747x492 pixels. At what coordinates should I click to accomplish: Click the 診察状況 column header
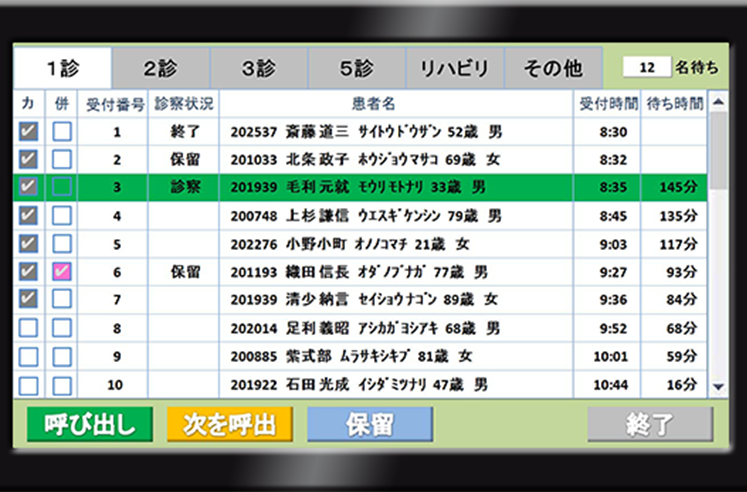click(184, 104)
